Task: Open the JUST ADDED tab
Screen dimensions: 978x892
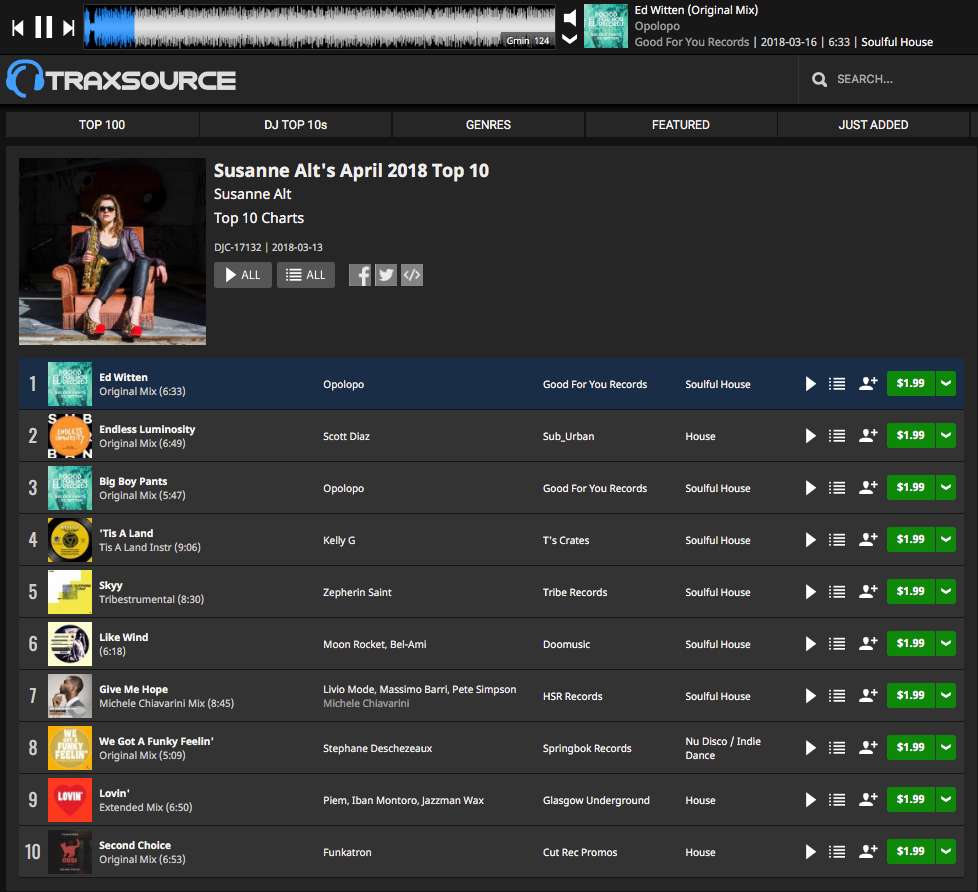Action: (873, 125)
